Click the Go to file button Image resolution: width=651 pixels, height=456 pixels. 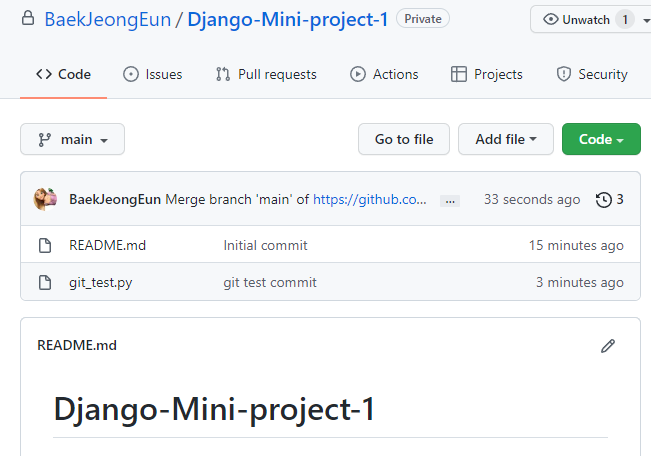click(x=404, y=139)
